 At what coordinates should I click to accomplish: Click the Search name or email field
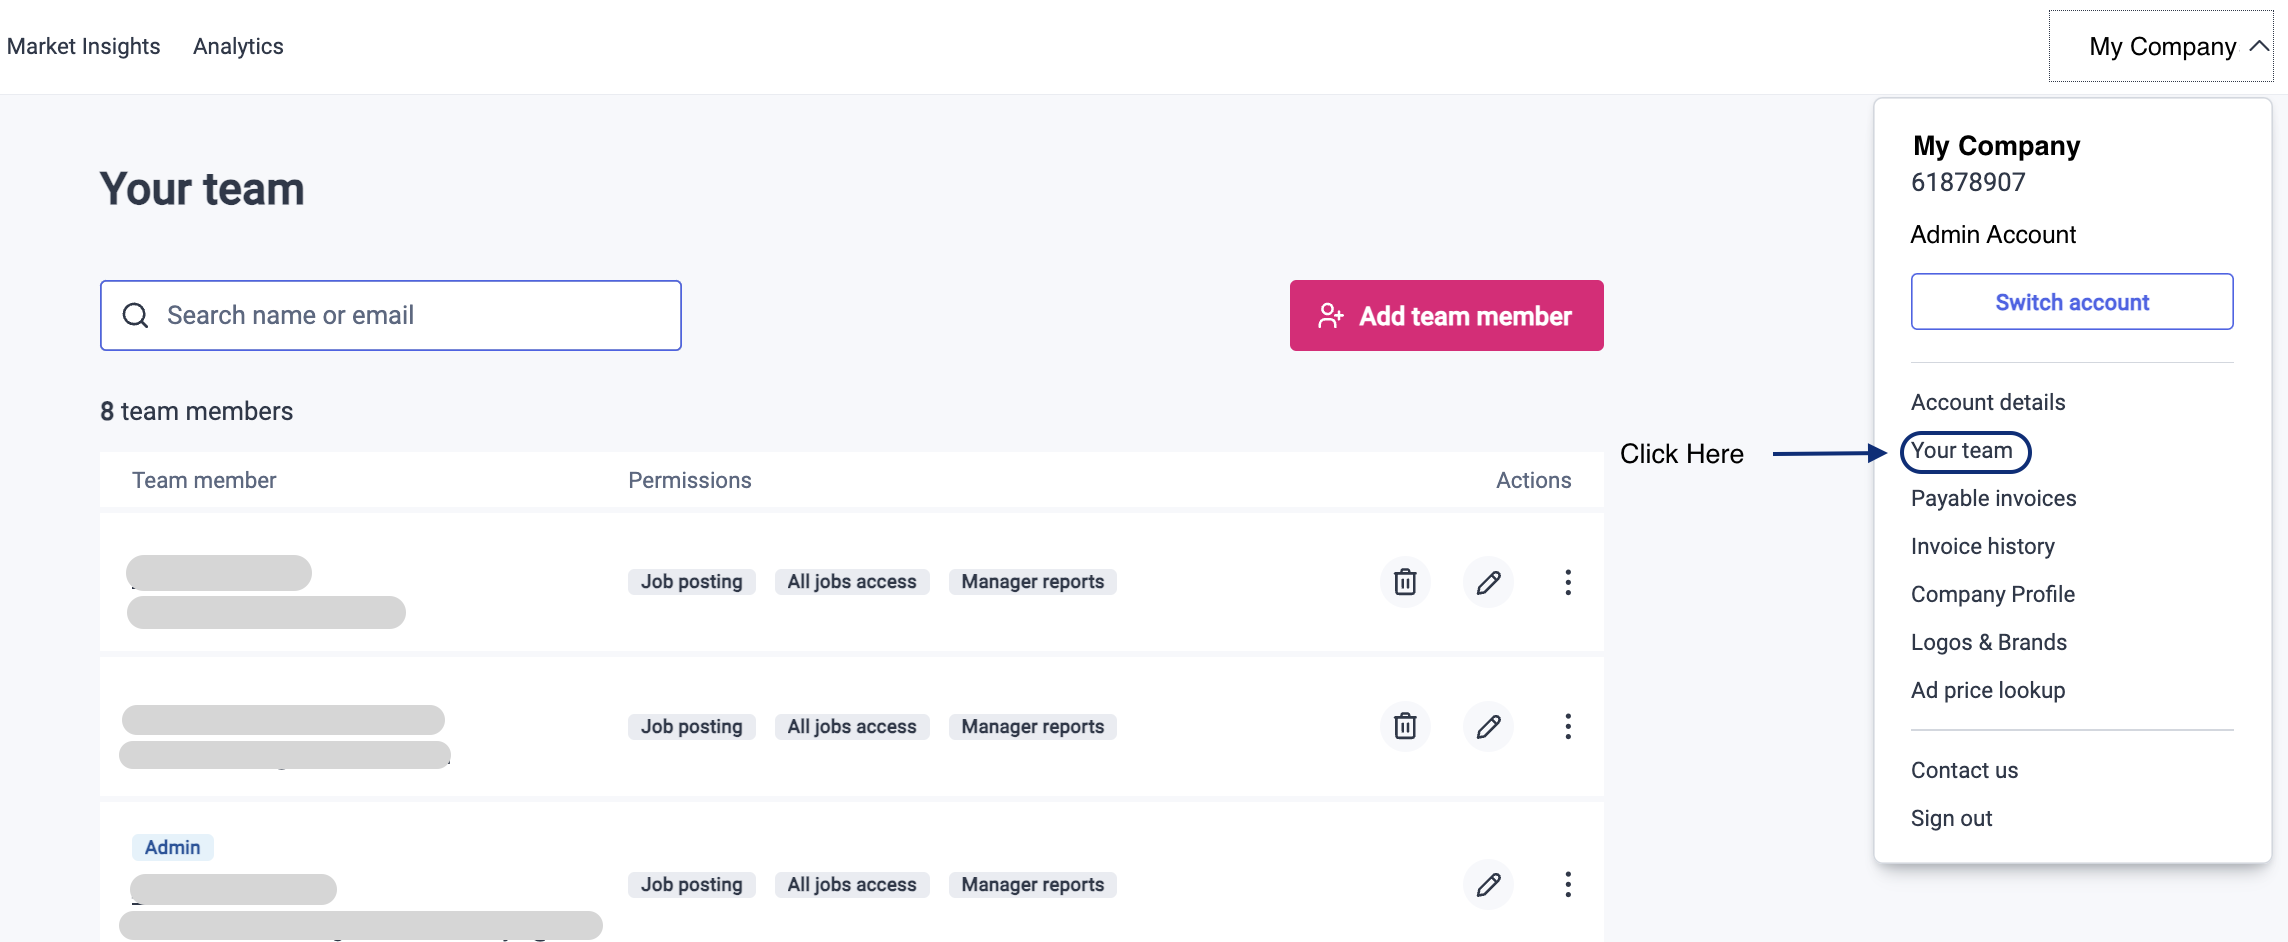[390, 315]
